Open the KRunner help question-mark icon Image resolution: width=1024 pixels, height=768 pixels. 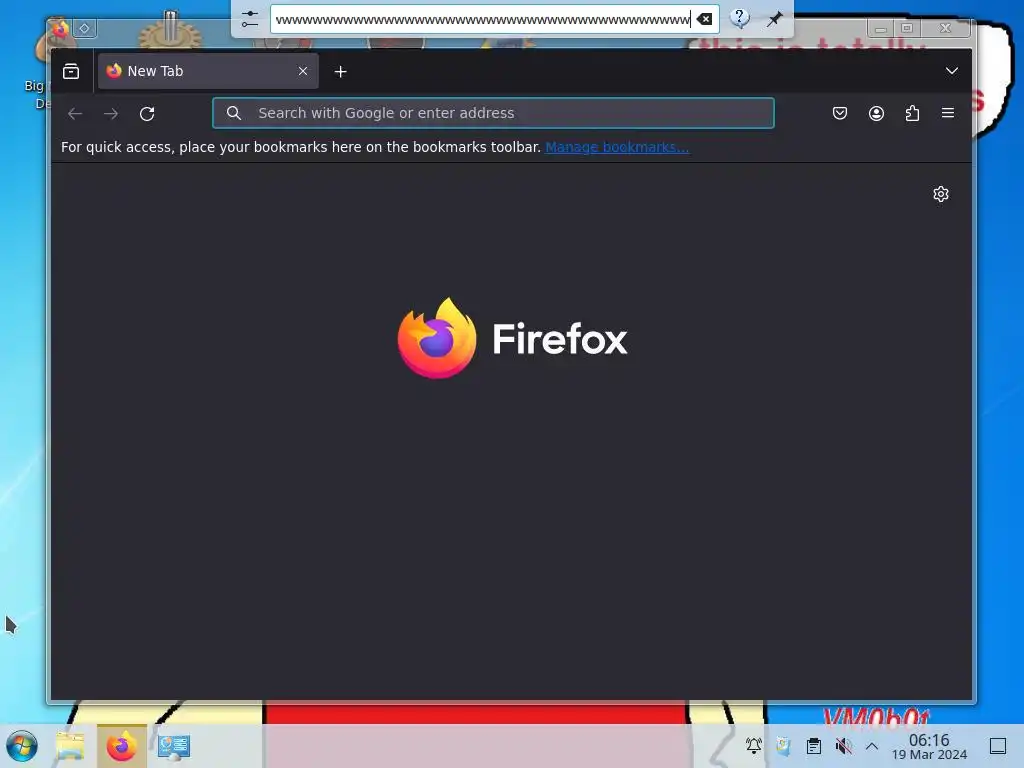pos(739,18)
